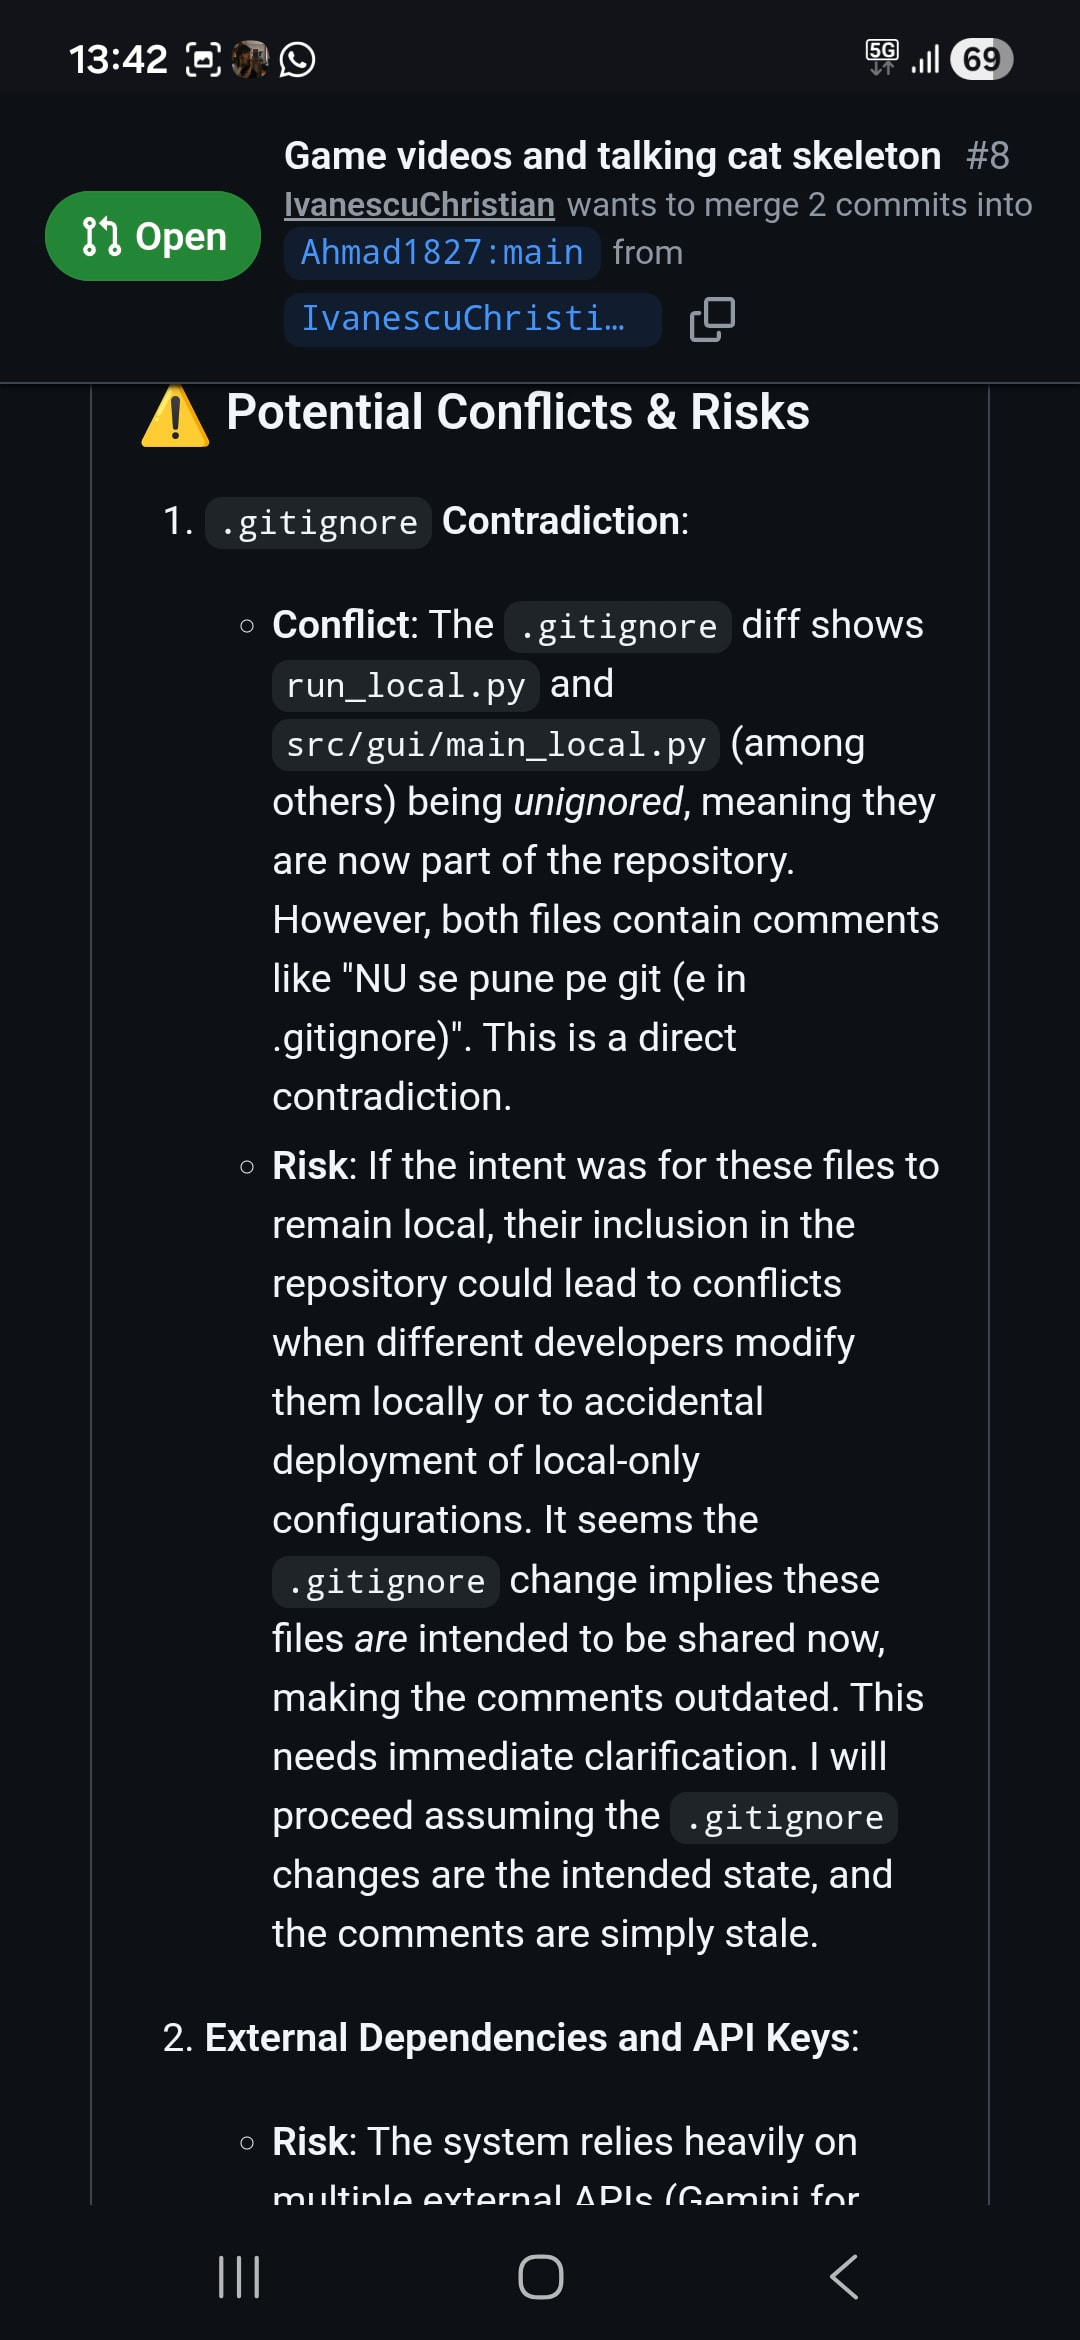The width and height of the screenshot is (1080, 2340).
Task: Tap the src/gui/main_local.py code label
Action: [x=496, y=744]
